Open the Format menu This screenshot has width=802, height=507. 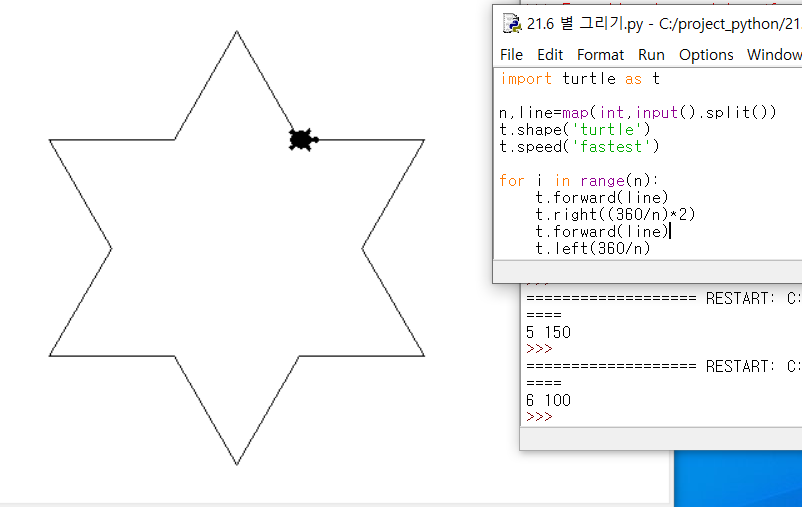tap(600, 55)
